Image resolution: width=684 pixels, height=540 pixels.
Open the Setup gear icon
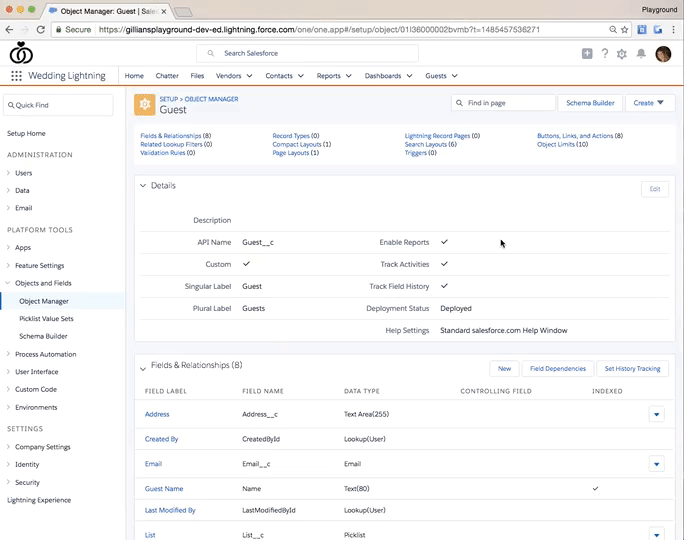[x=622, y=54]
